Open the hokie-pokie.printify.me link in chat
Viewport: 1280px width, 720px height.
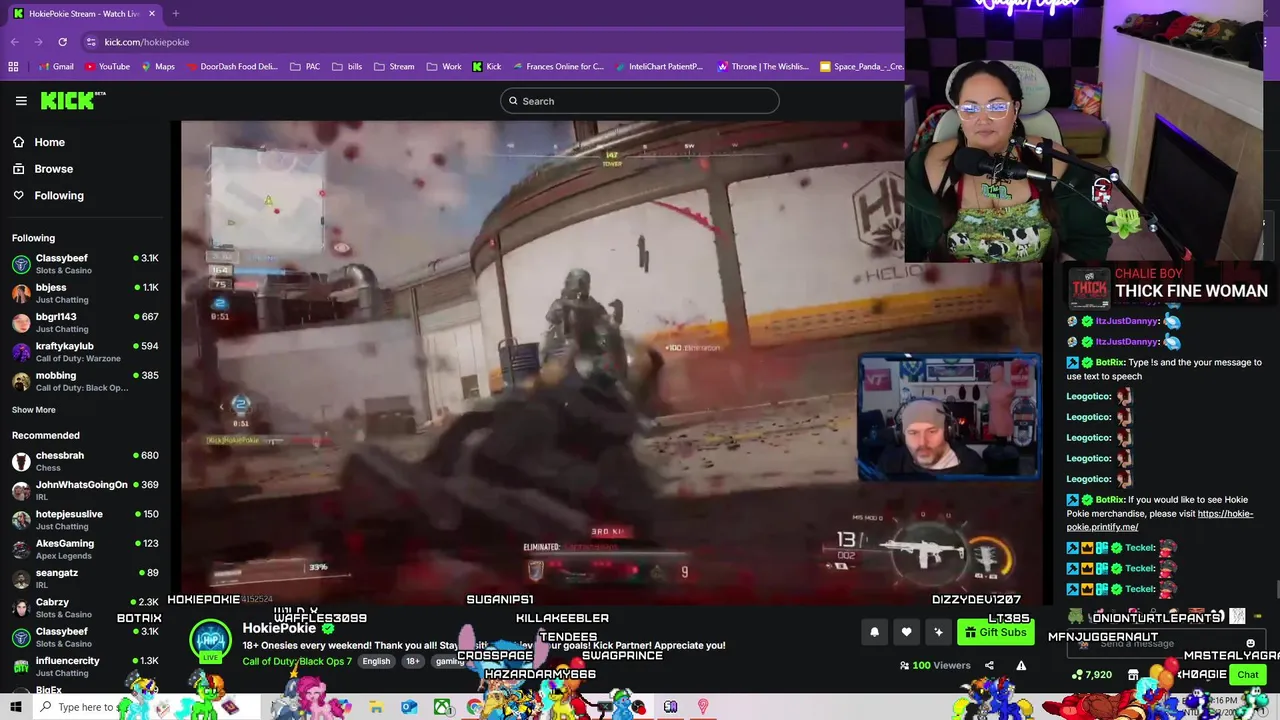click(1159, 520)
